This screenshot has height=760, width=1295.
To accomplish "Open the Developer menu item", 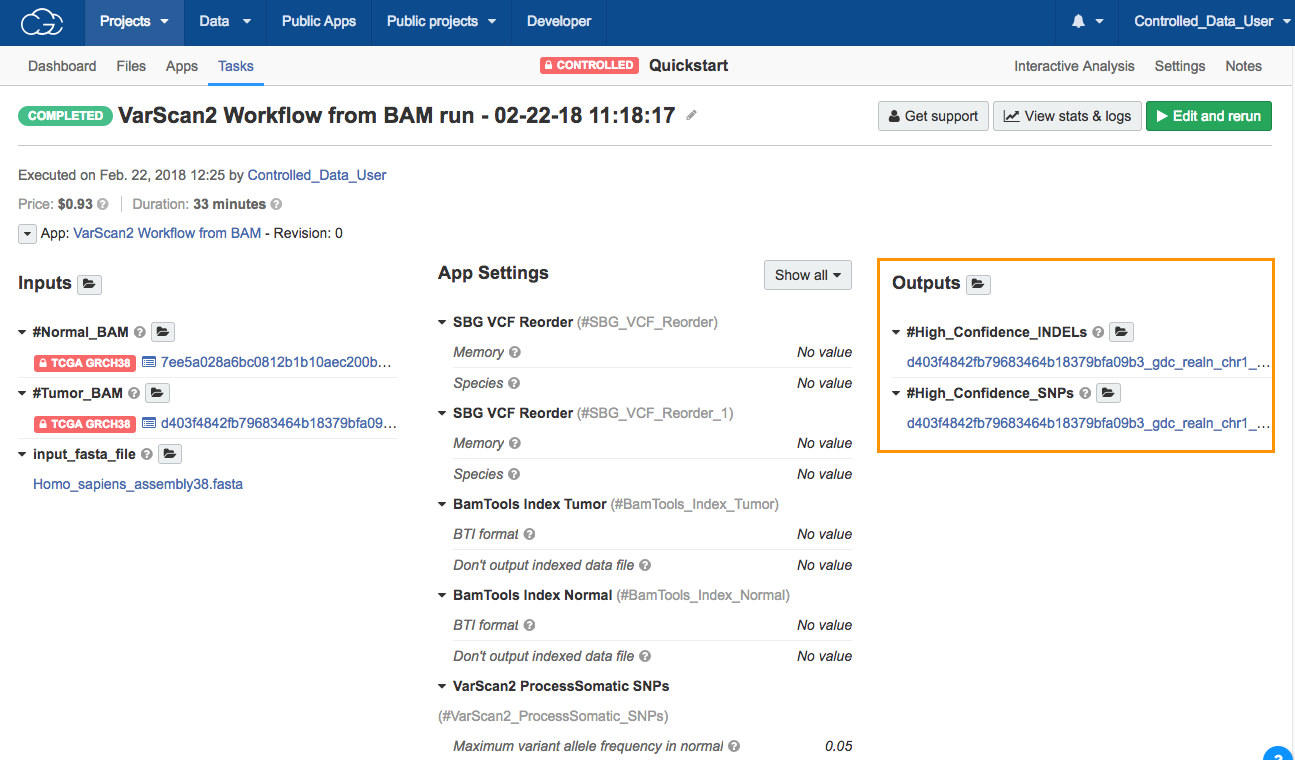I will point(559,21).
